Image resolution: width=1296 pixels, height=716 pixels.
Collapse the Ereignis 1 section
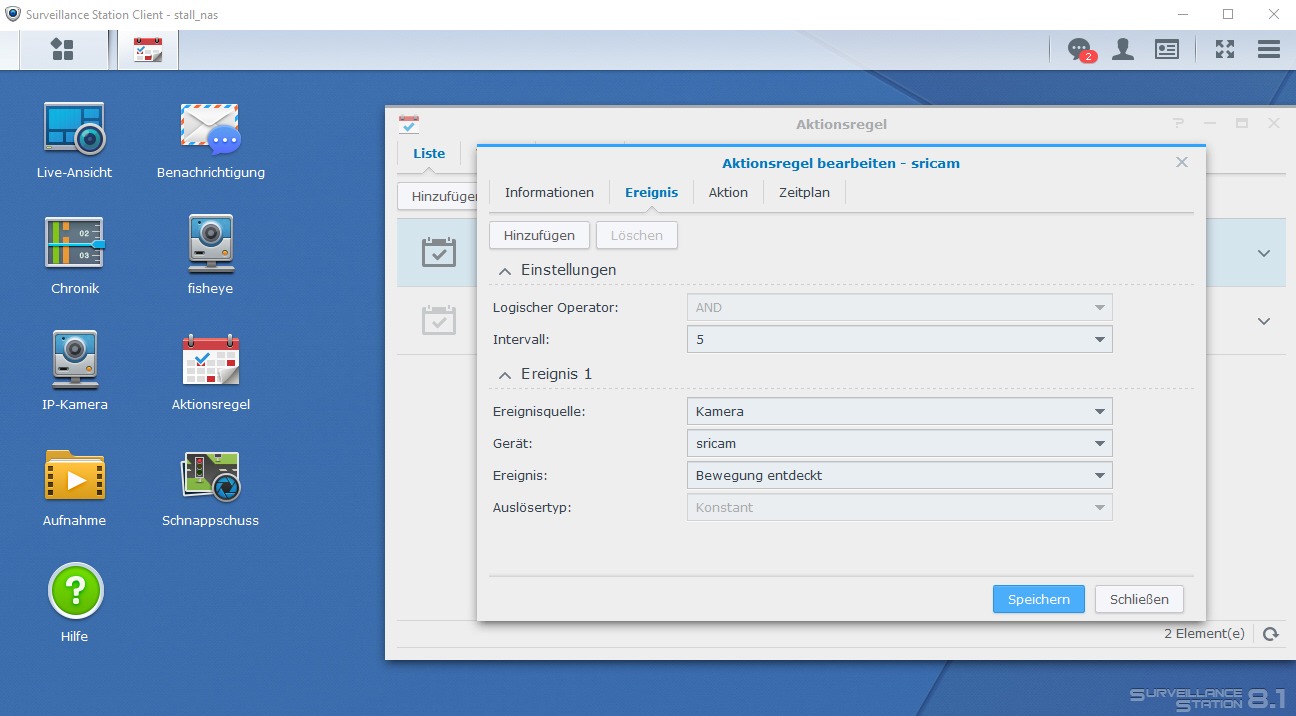coord(505,374)
